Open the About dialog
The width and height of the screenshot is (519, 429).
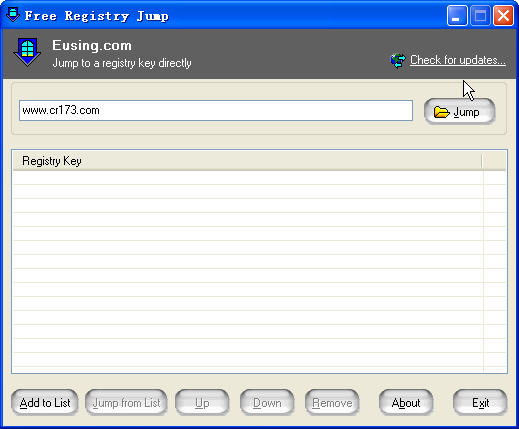pyautogui.click(x=406, y=402)
